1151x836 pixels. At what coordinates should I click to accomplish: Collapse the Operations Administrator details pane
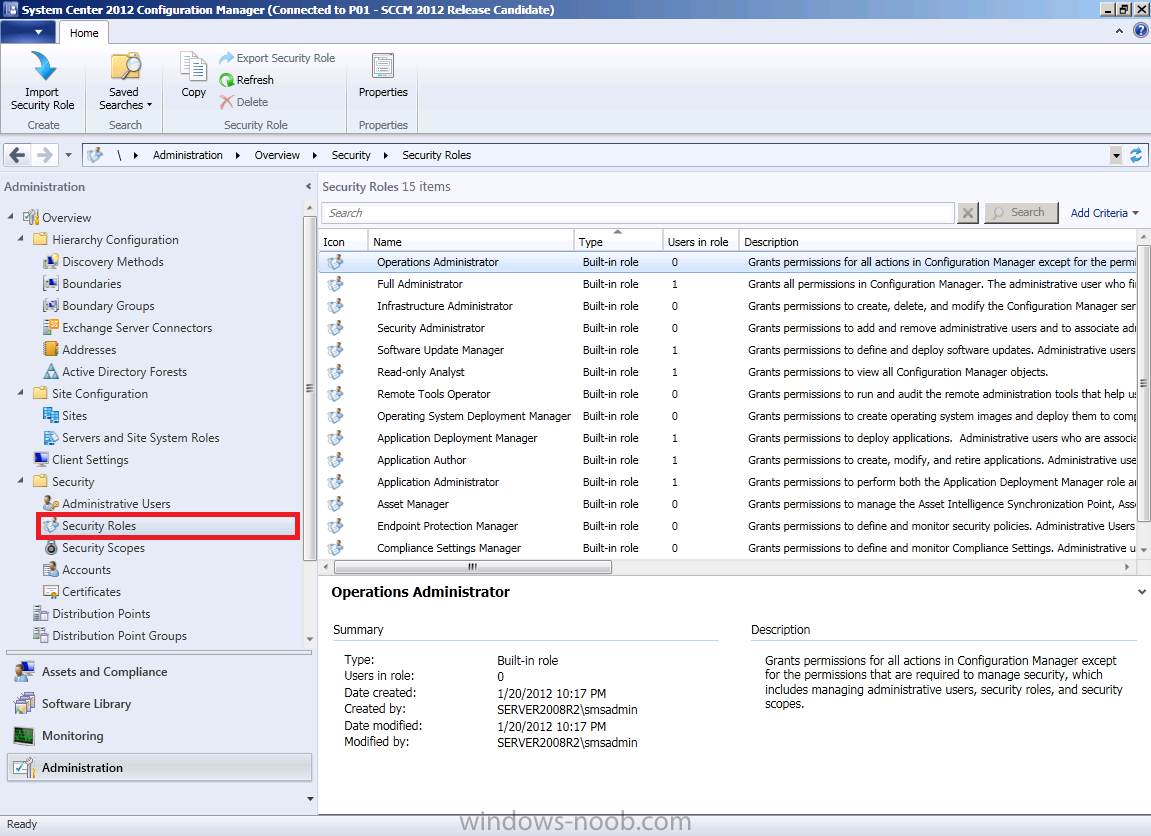(x=1141, y=592)
